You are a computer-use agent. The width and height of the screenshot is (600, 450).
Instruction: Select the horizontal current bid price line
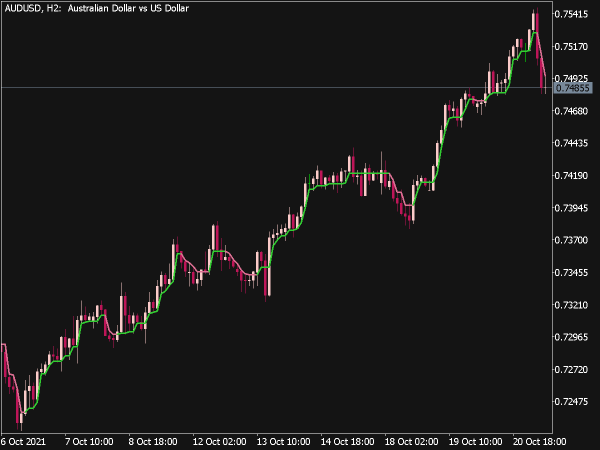tap(276, 88)
